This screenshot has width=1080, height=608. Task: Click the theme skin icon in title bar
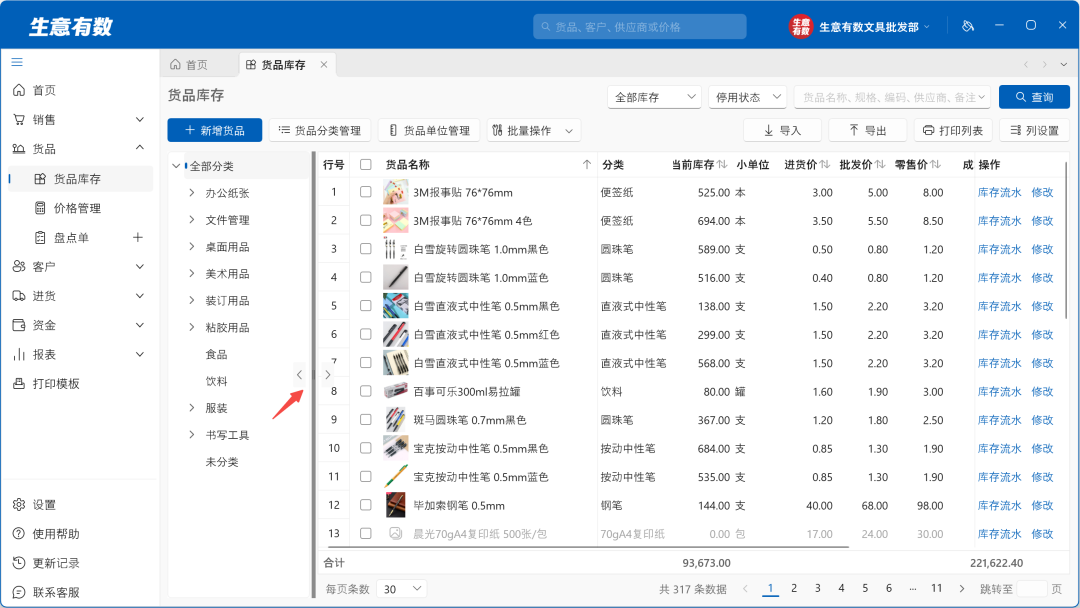click(x=968, y=26)
